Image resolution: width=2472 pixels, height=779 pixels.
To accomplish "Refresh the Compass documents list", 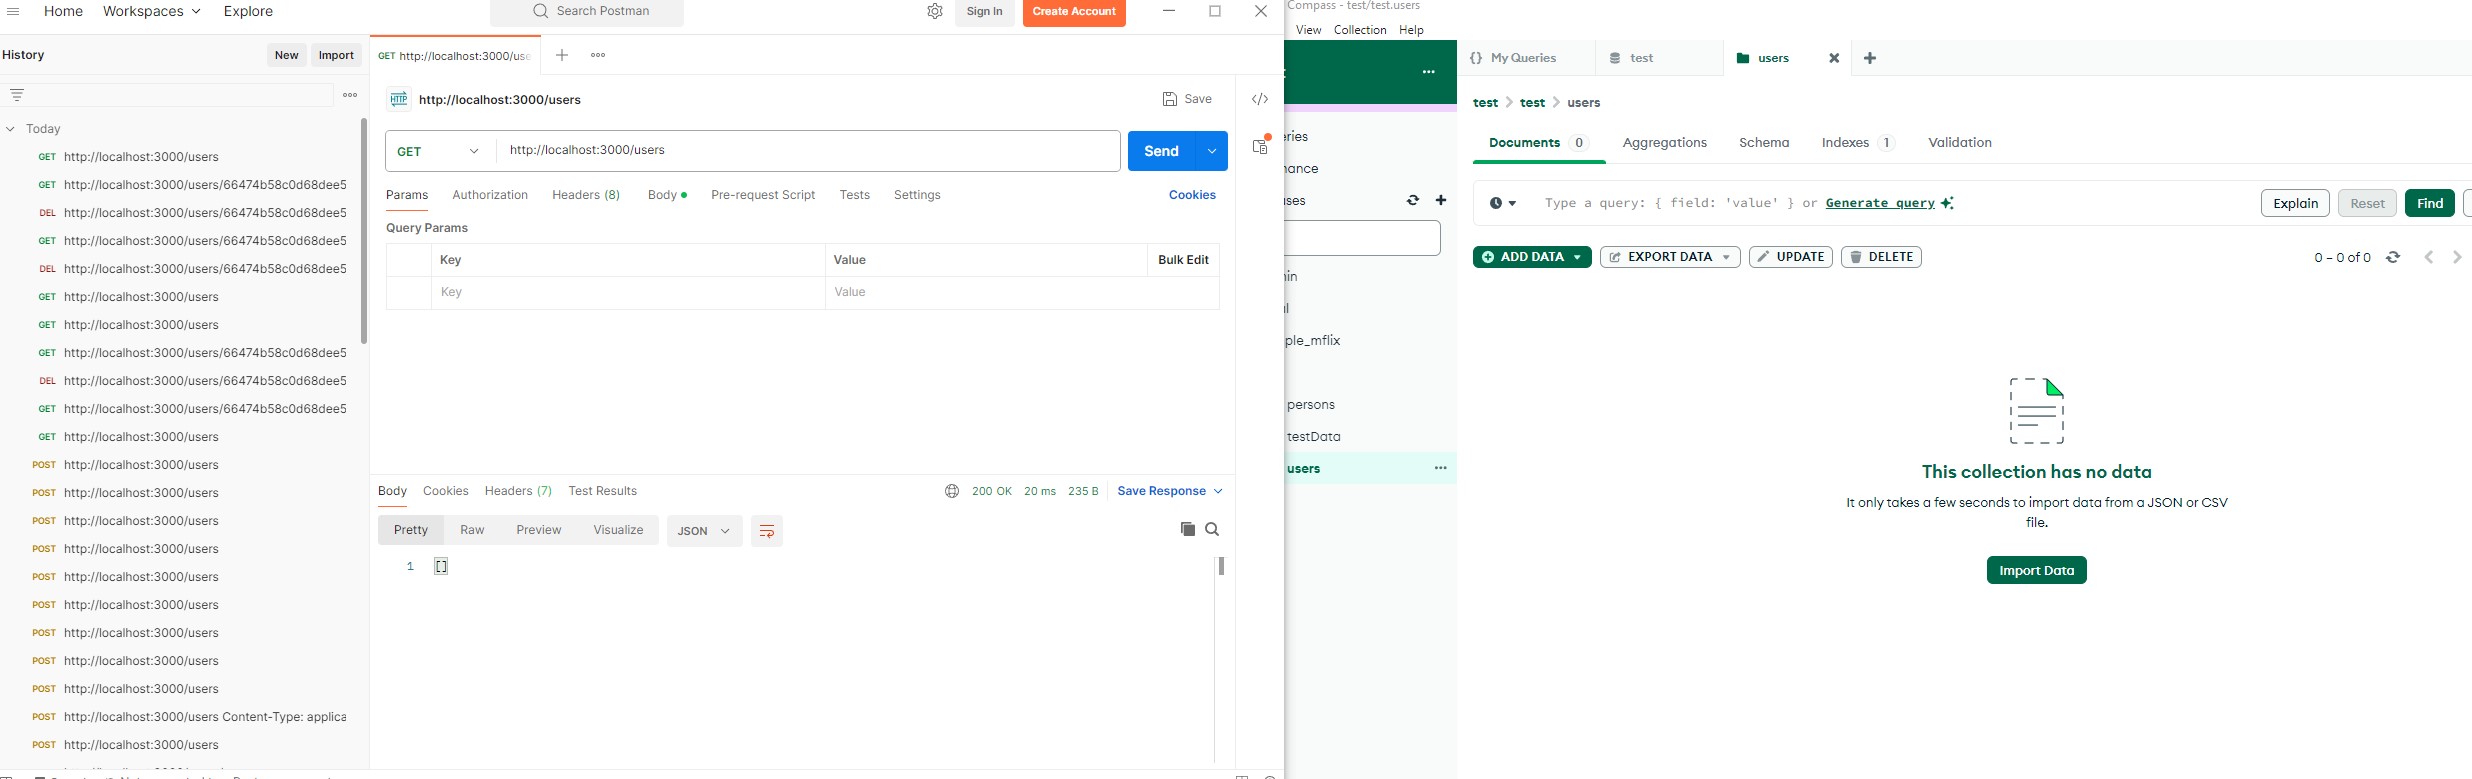I will click(x=2393, y=257).
